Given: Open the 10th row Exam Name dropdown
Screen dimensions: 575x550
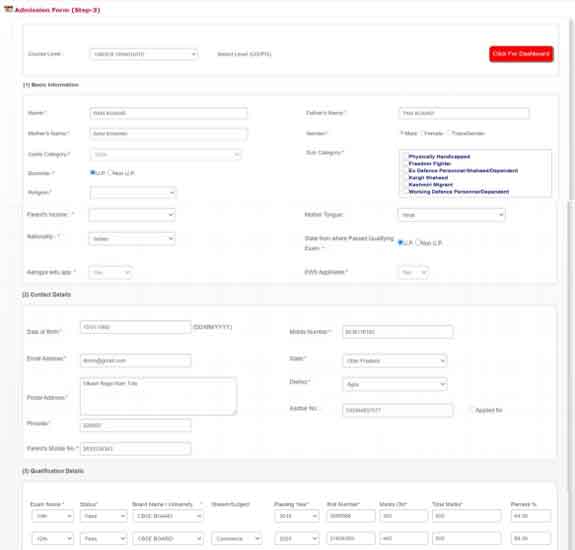Looking at the screenshot, I should [52, 516].
